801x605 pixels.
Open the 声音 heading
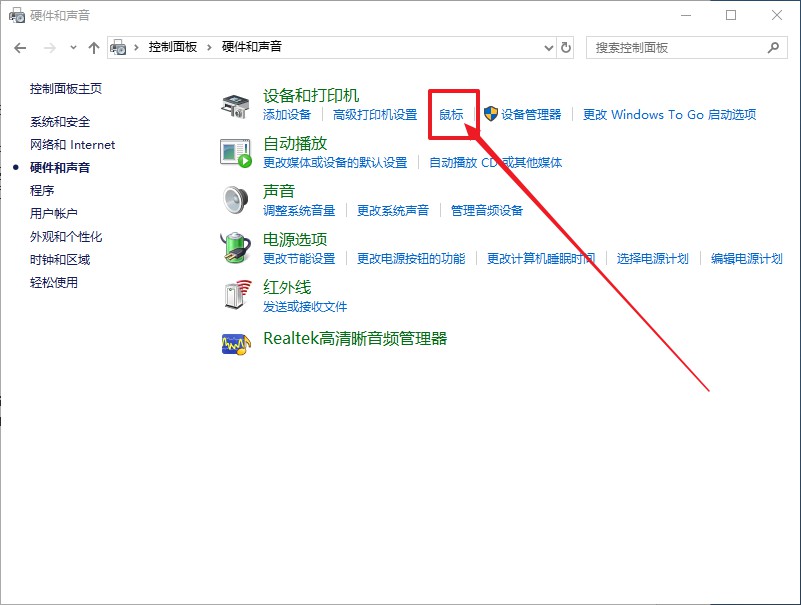[x=278, y=191]
